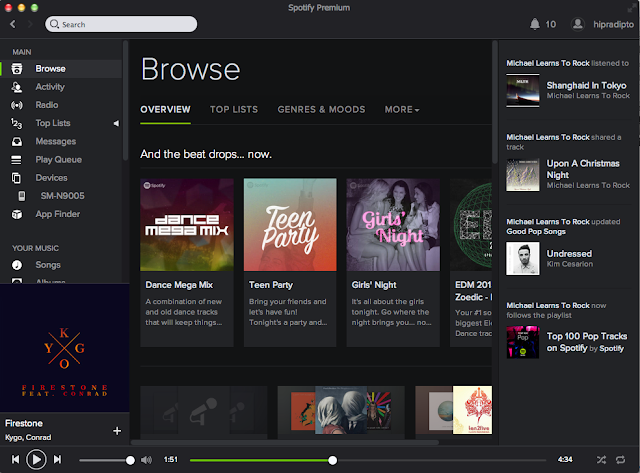Click the user profile avatar icon
Image resolution: width=640 pixels, height=473 pixels.
[x=578, y=24]
